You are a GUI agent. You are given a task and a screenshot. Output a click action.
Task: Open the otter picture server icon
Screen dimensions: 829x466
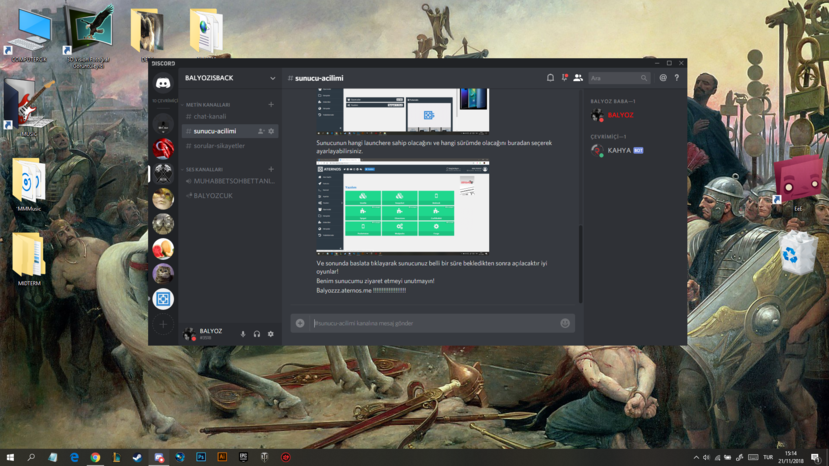coord(163,273)
